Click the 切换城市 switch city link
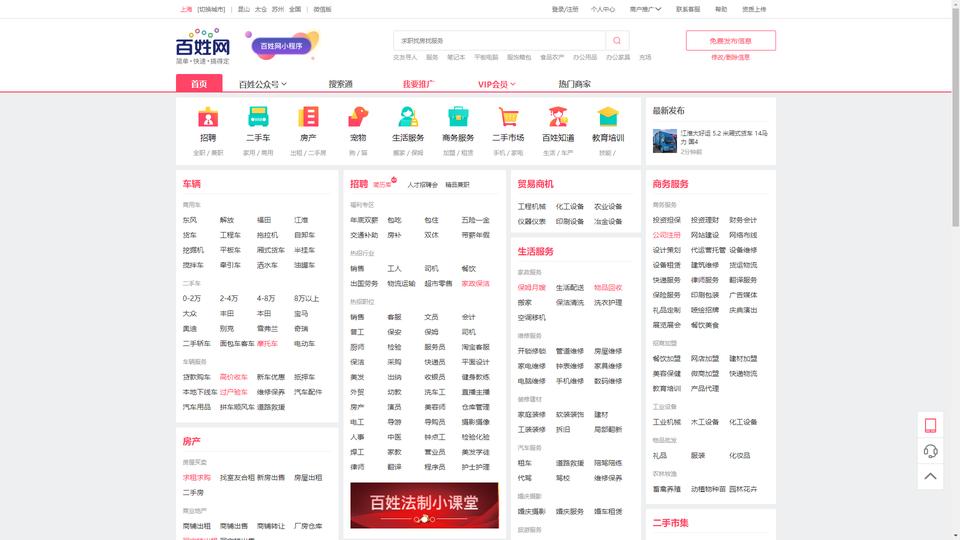The width and height of the screenshot is (960, 540). tap(211, 10)
